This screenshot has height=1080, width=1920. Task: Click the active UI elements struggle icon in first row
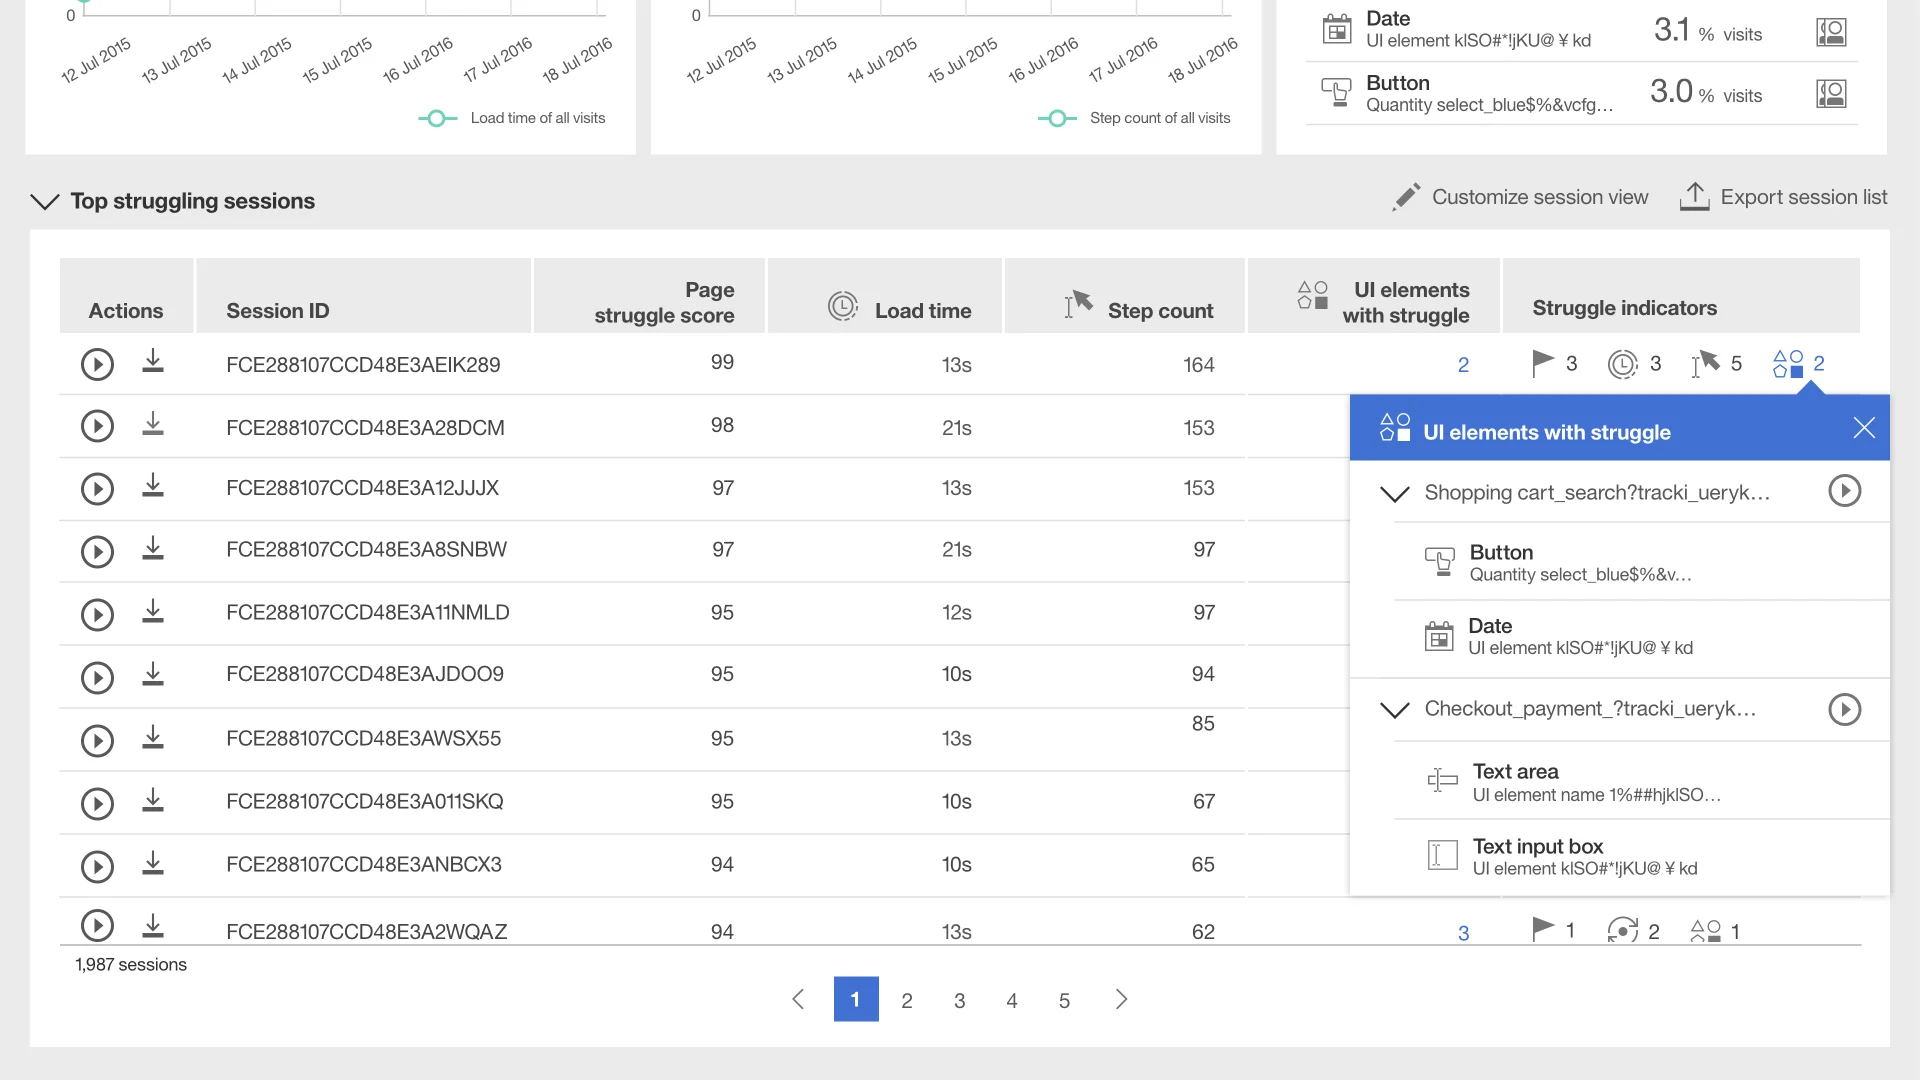(1788, 363)
